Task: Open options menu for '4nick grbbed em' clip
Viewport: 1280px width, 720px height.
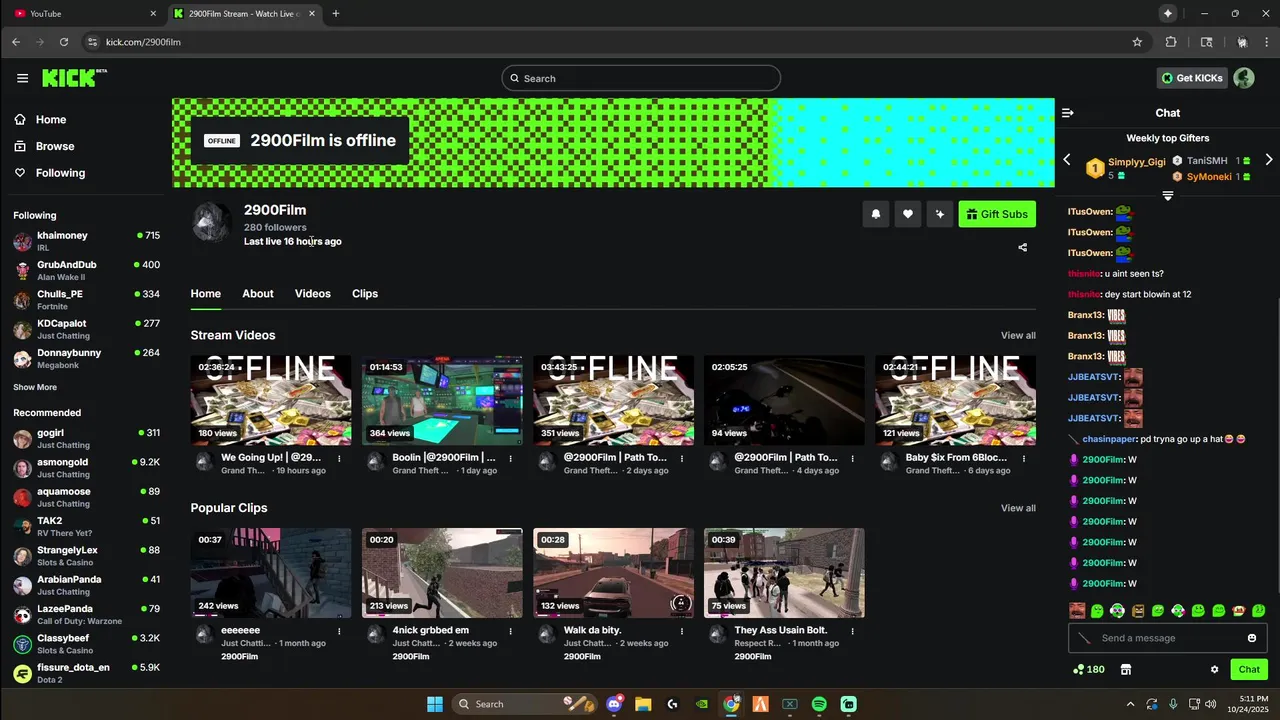Action: [x=510, y=631]
